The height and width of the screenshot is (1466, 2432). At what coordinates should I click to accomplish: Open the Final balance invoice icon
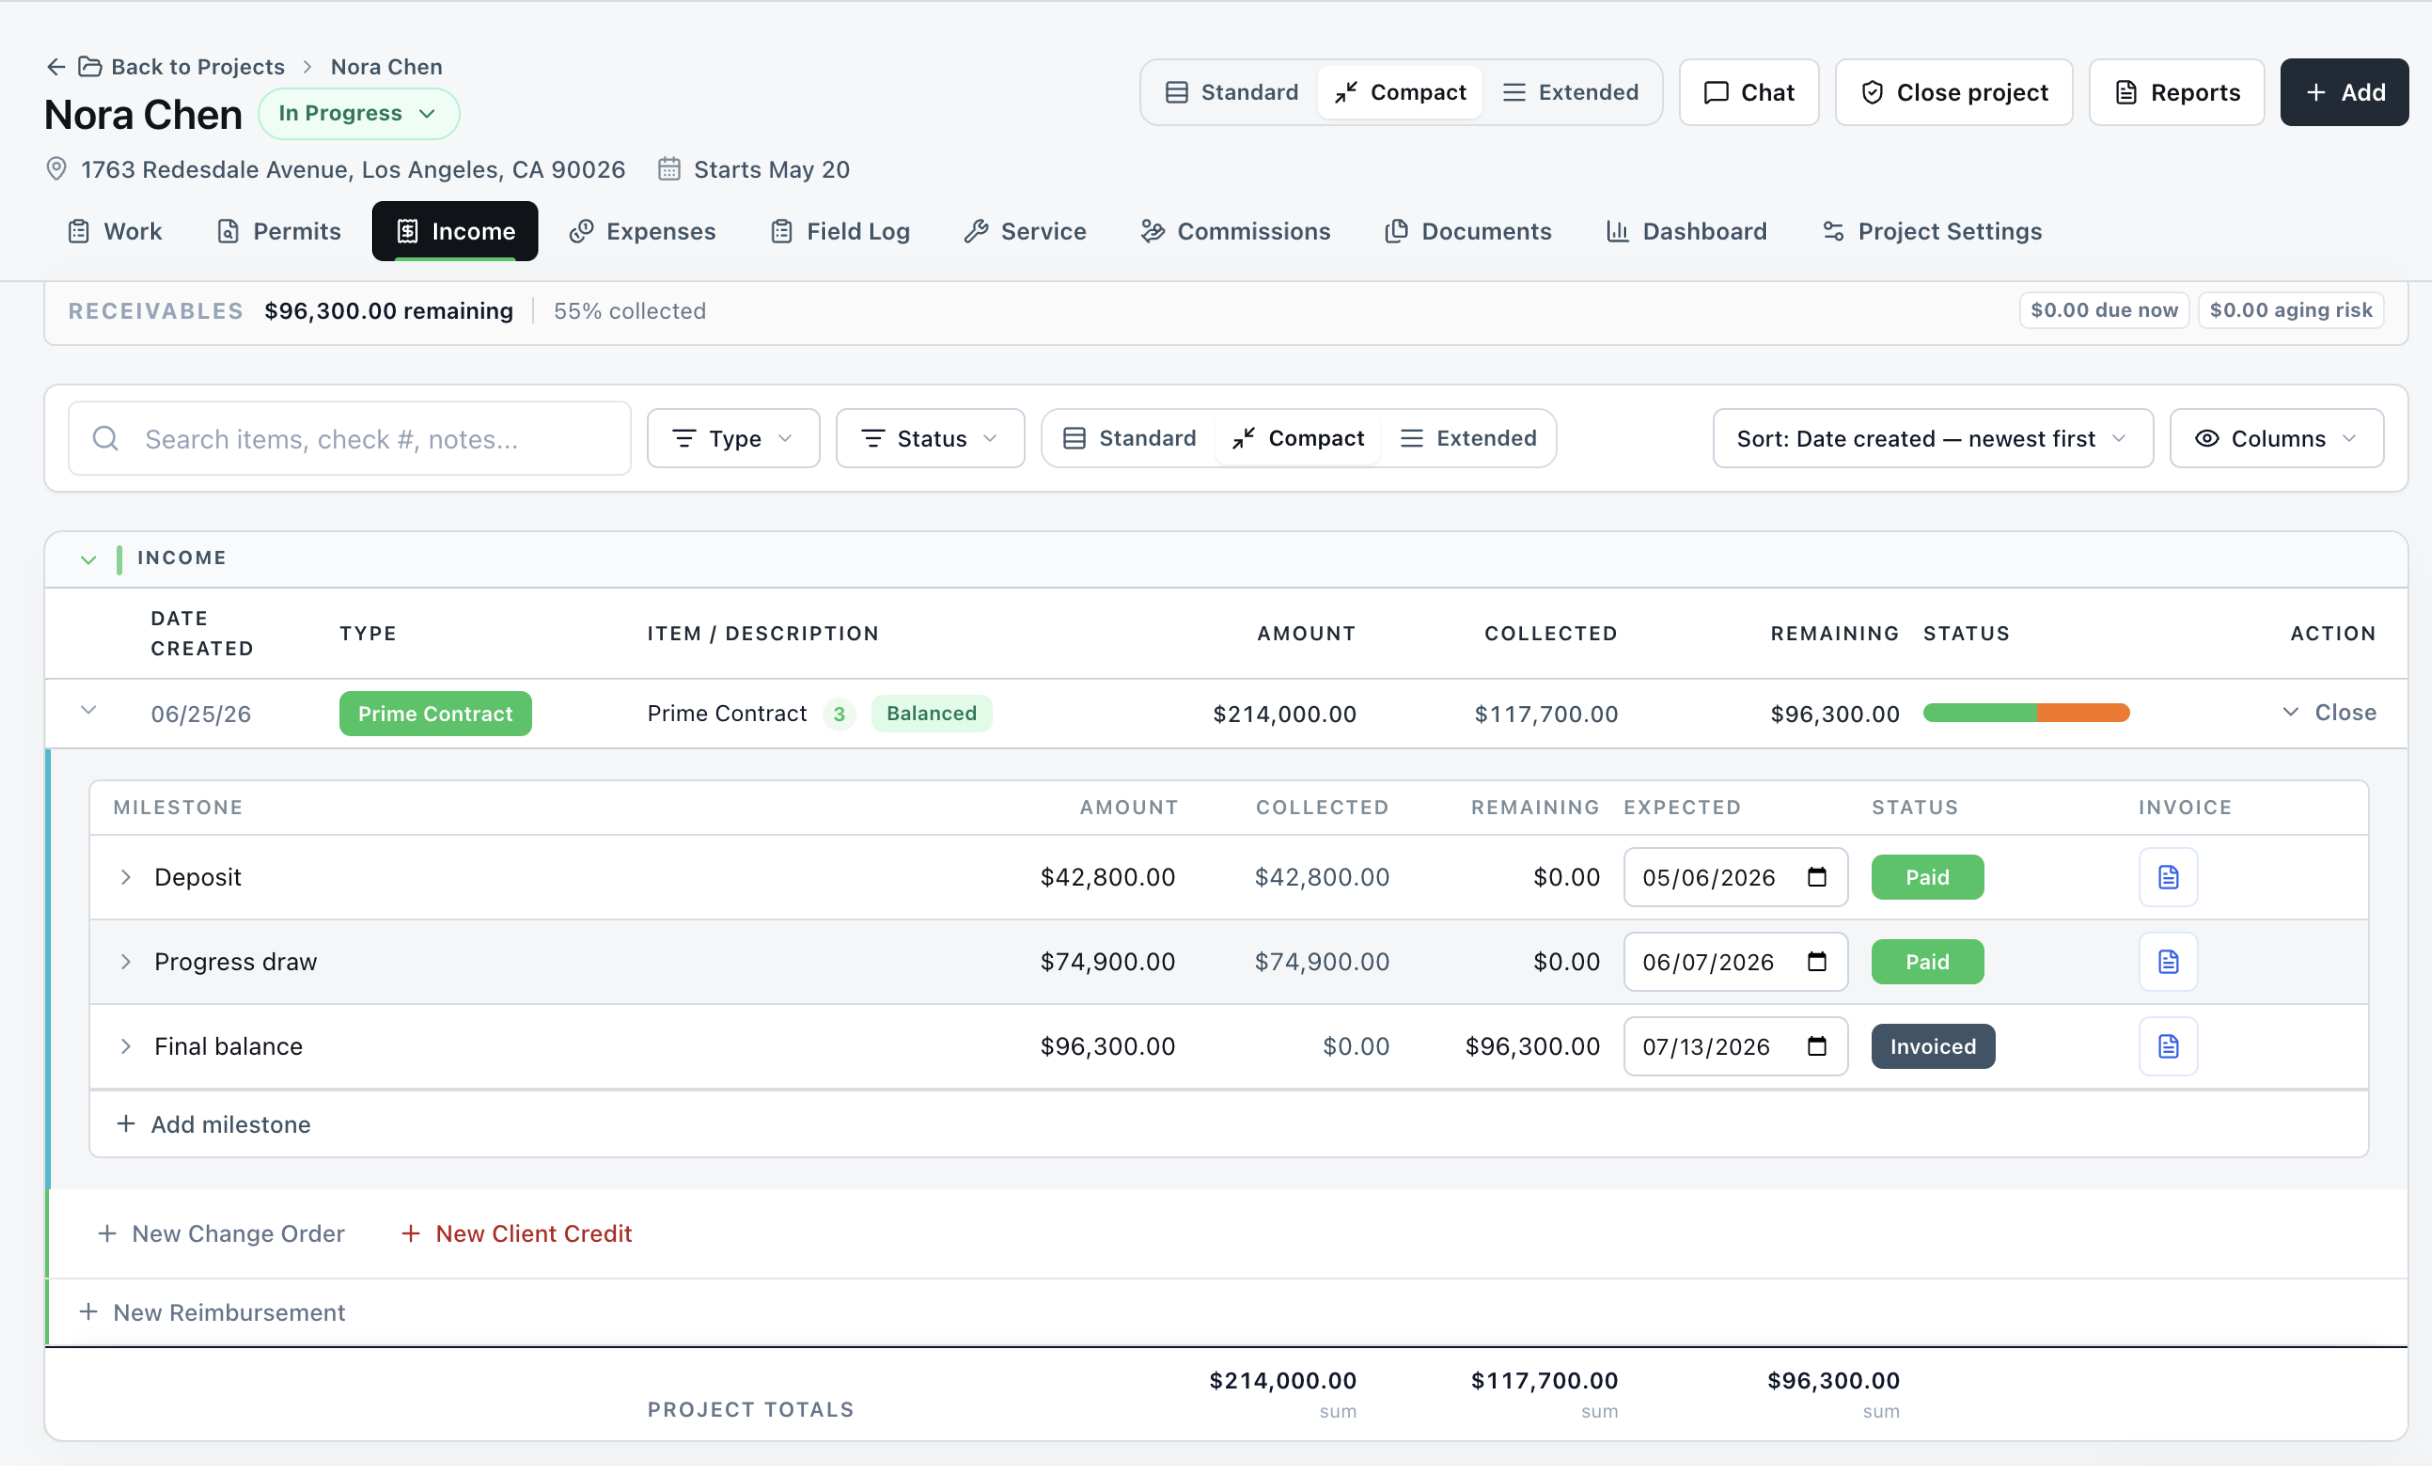[2168, 1046]
